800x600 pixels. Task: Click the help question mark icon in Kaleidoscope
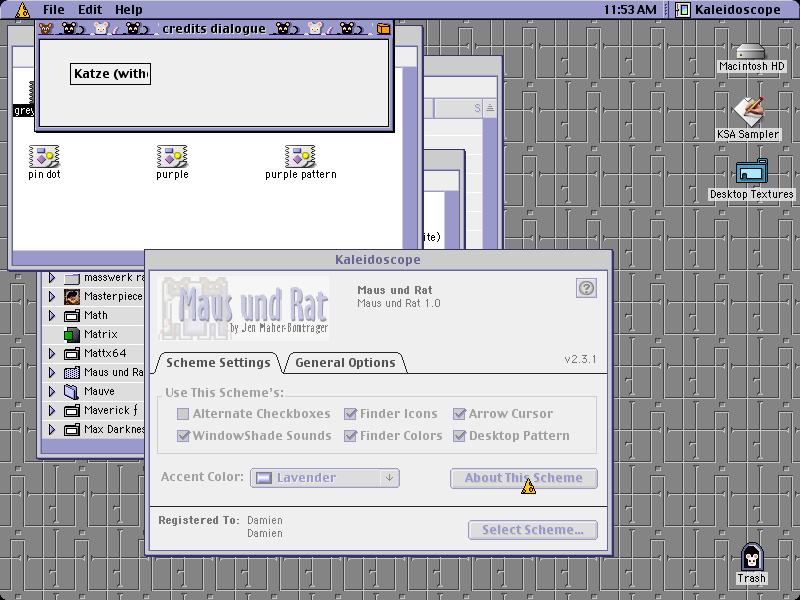click(x=586, y=288)
